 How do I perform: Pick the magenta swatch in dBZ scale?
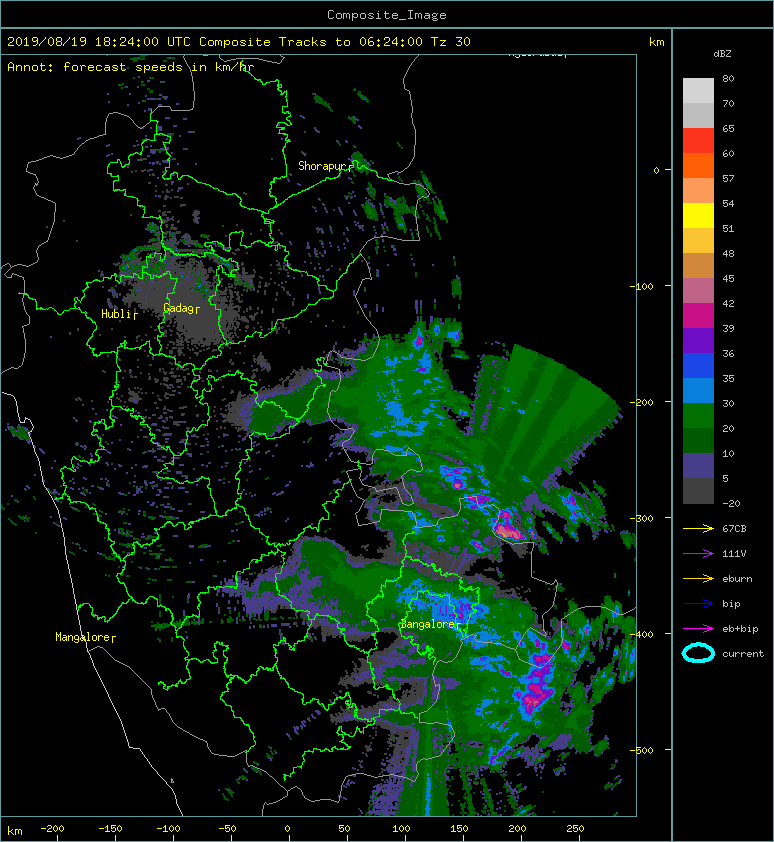tap(698, 316)
